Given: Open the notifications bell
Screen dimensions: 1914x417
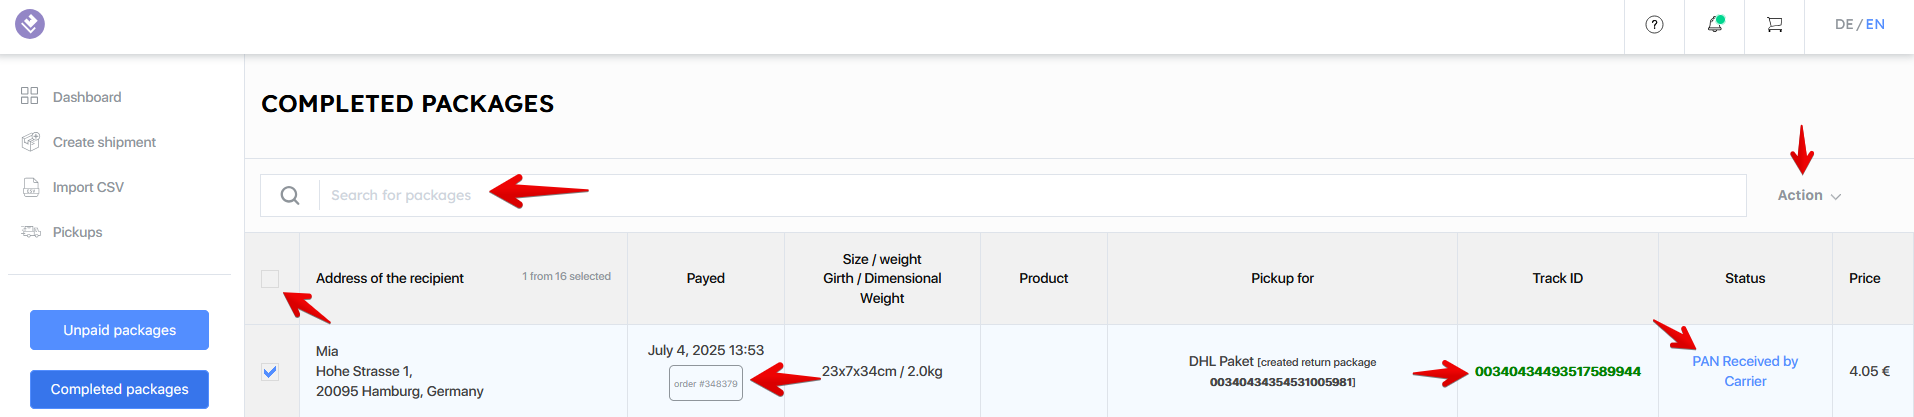Looking at the screenshot, I should 1715,24.
